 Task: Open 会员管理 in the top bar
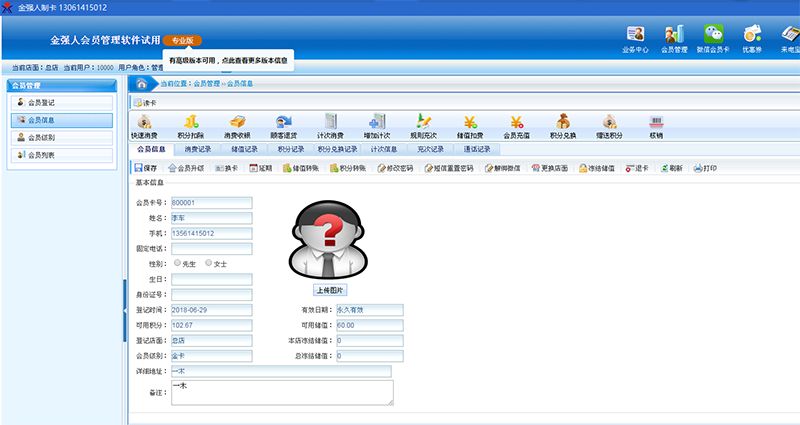point(674,40)
